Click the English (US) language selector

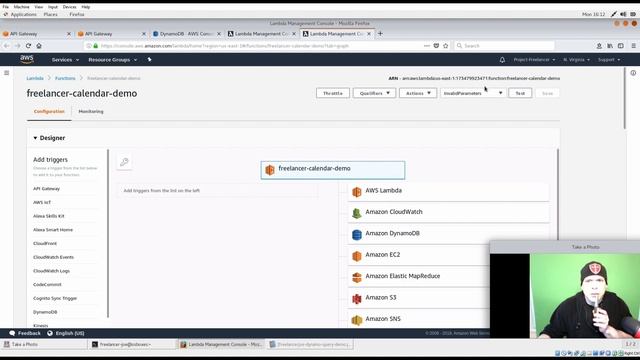[x=66, y=333]
